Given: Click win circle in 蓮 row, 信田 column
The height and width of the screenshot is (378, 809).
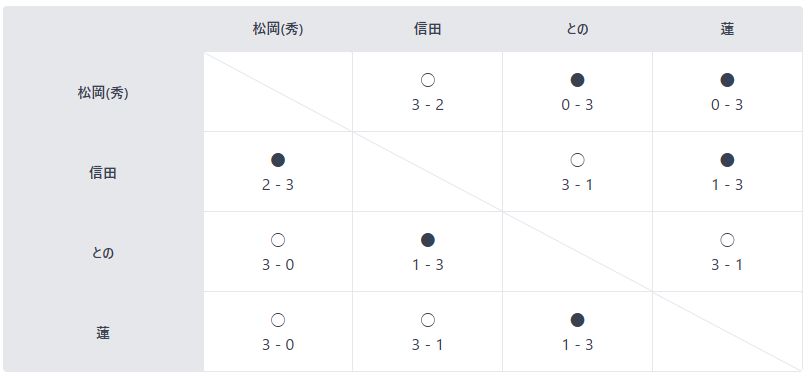Looking at the screenshot, I should coord(428,320).
